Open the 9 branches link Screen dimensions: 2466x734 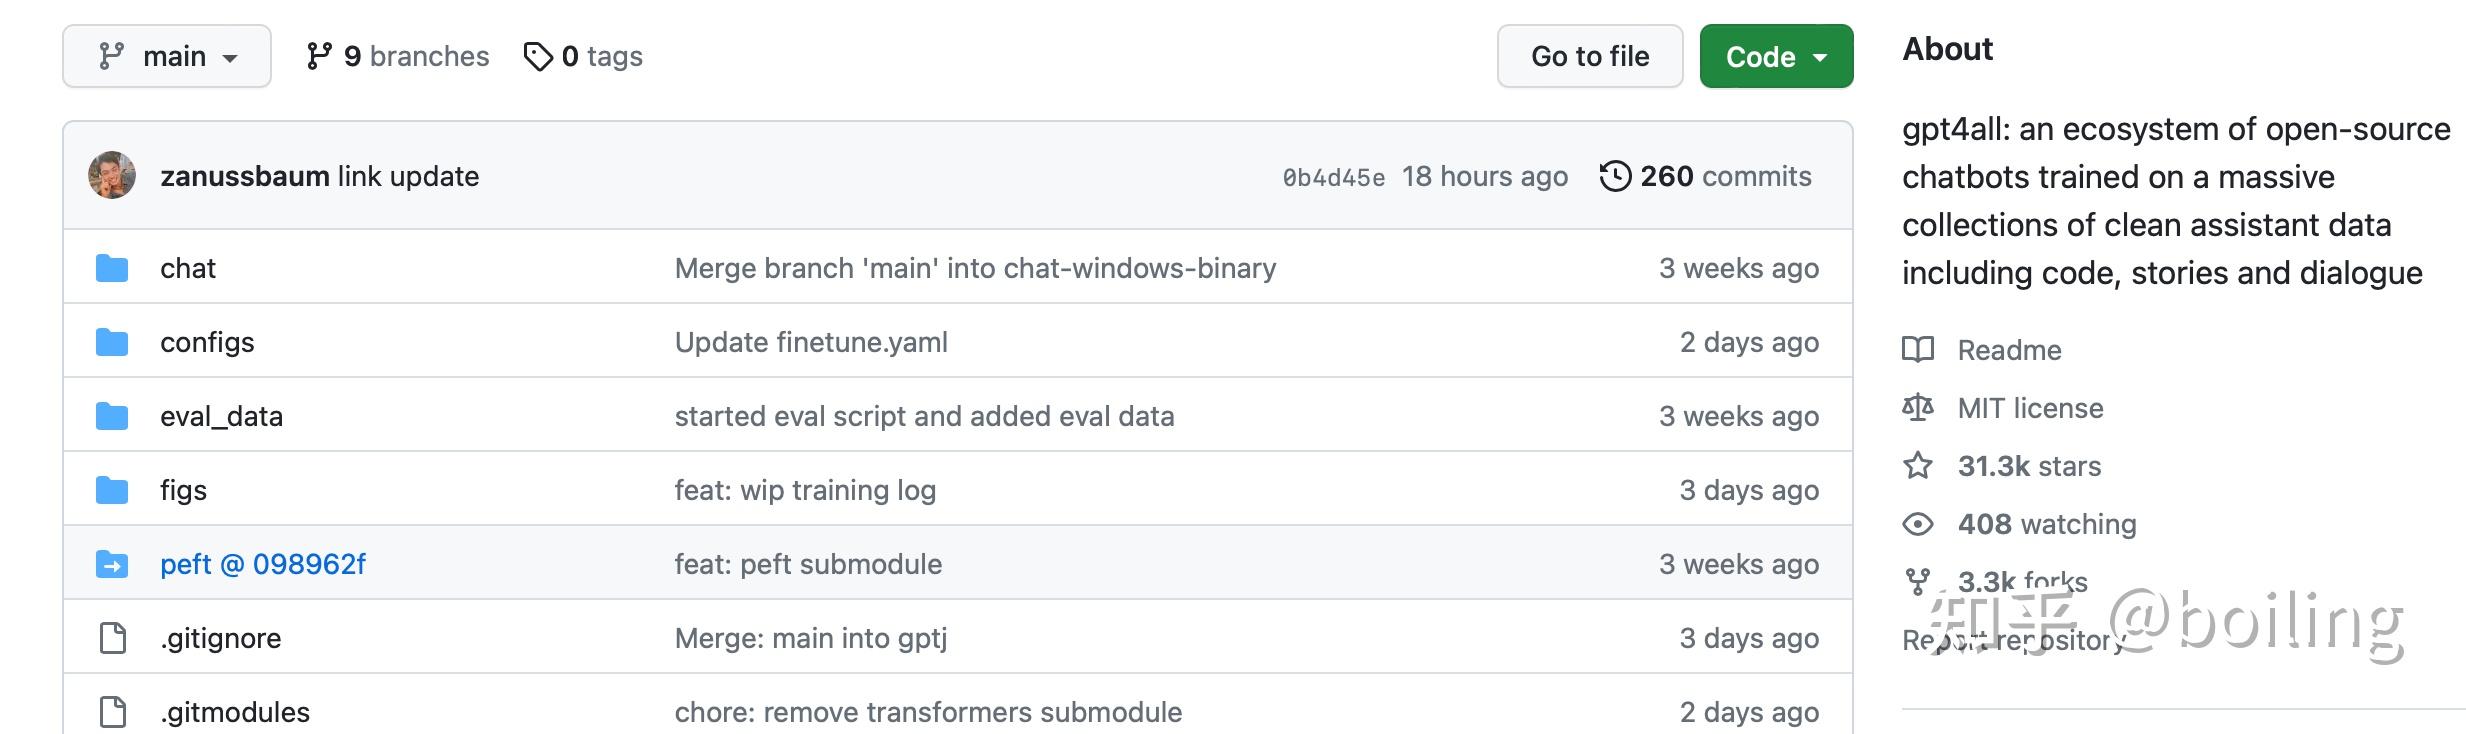[x=398, y=56]
